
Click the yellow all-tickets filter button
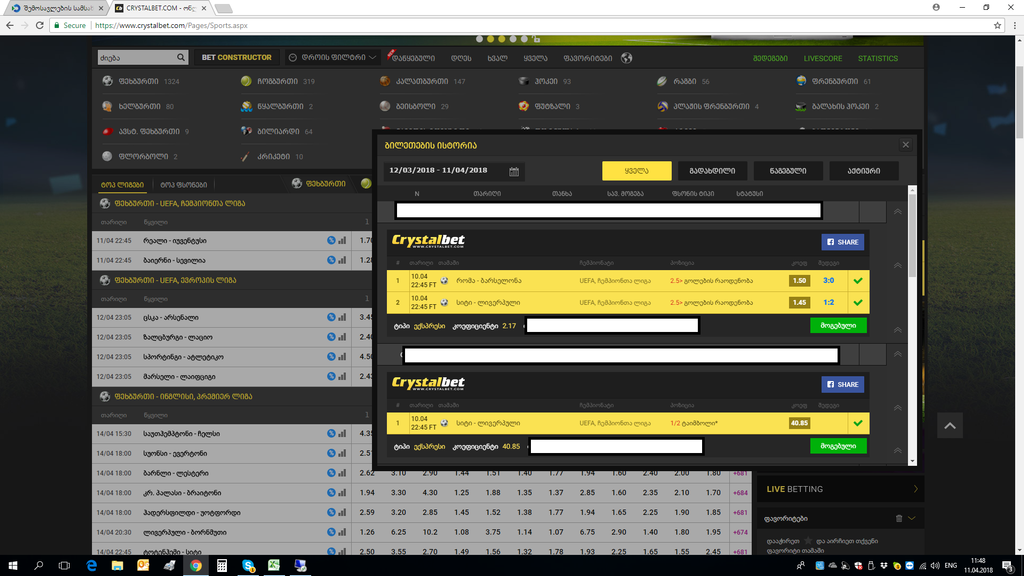pos(636,171)
